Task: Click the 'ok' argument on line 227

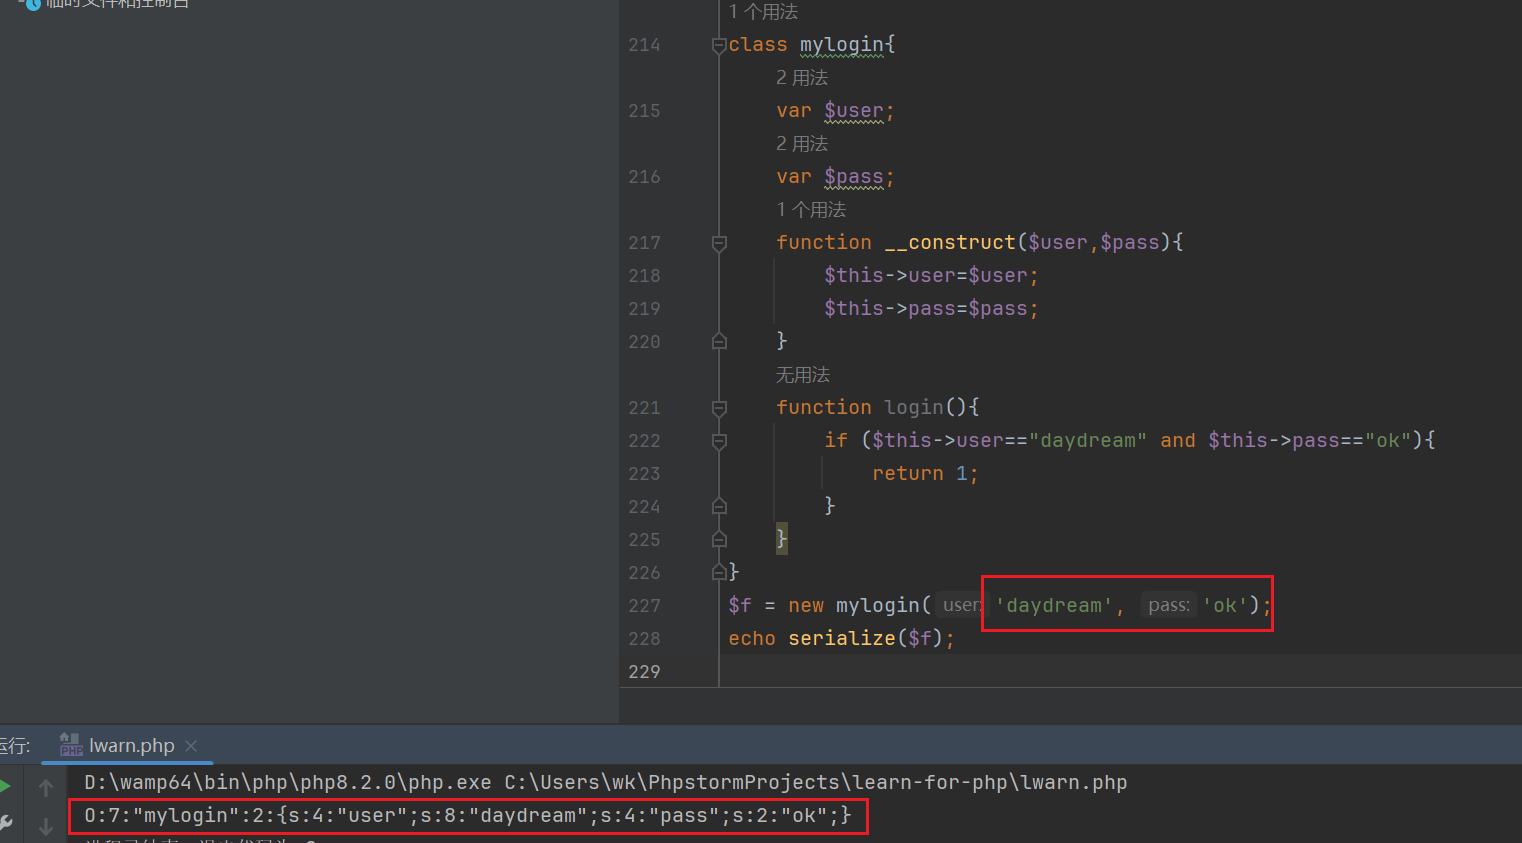Action: [x=1225, y=606]
